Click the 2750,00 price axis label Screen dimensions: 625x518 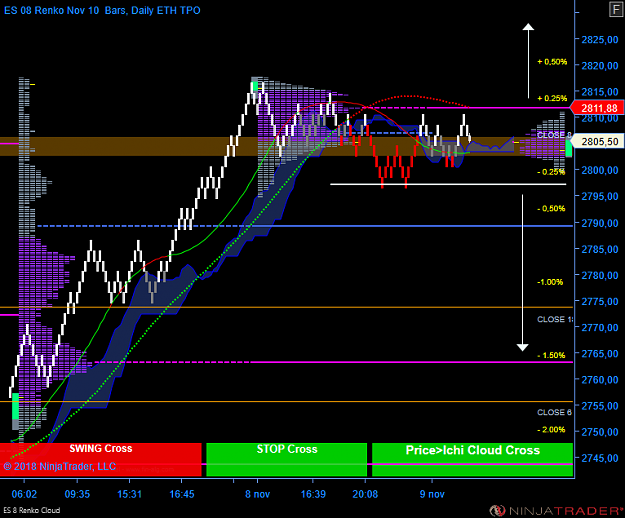[600, 432]
